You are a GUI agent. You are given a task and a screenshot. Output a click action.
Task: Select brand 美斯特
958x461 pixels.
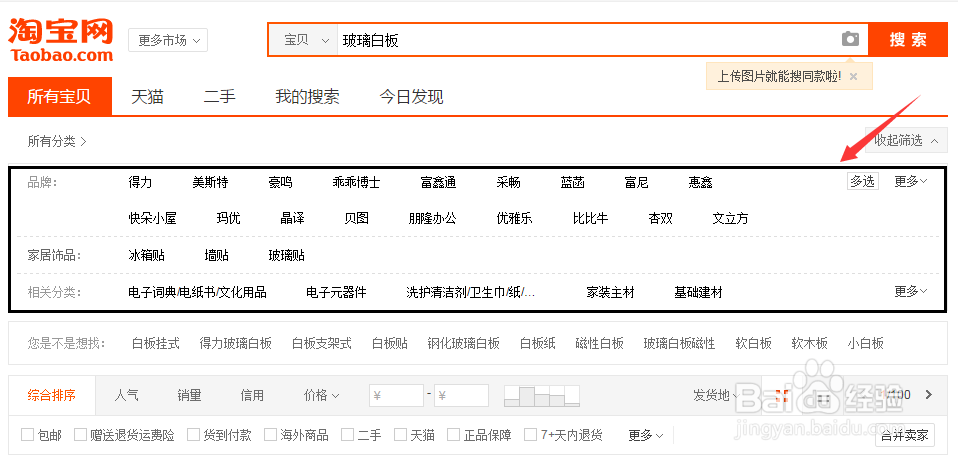pos(210,182)
